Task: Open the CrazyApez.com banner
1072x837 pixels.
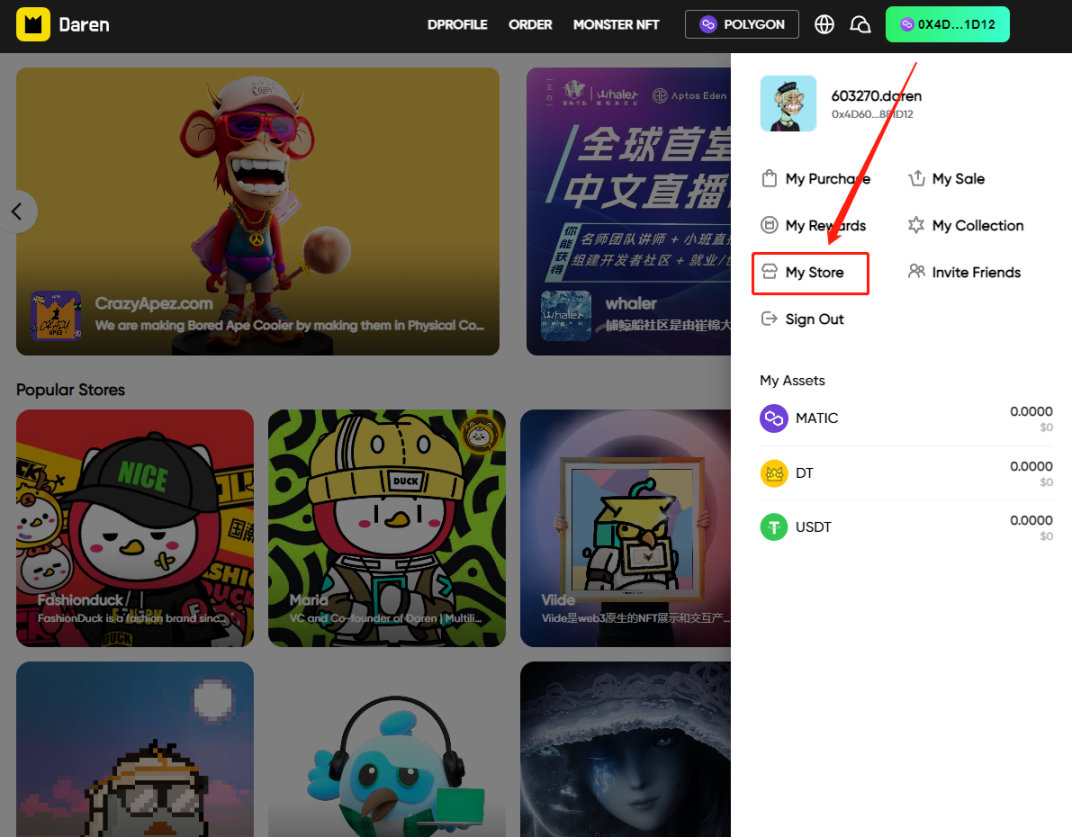Action: point(257,211)
